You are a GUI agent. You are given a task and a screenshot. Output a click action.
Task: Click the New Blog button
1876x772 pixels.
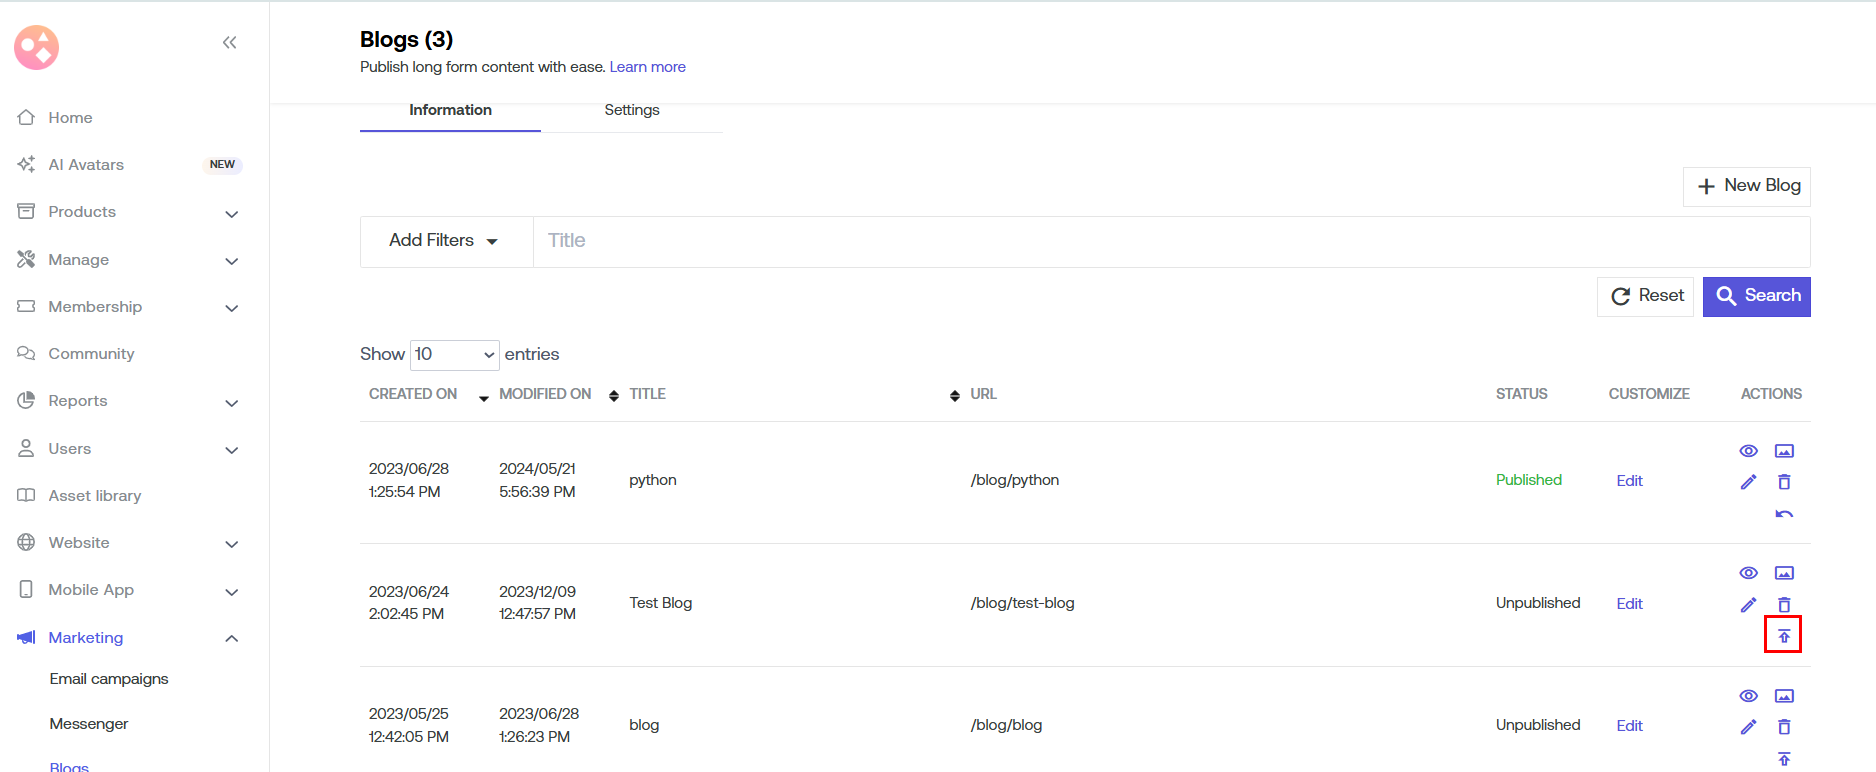tap(1746, 186)
